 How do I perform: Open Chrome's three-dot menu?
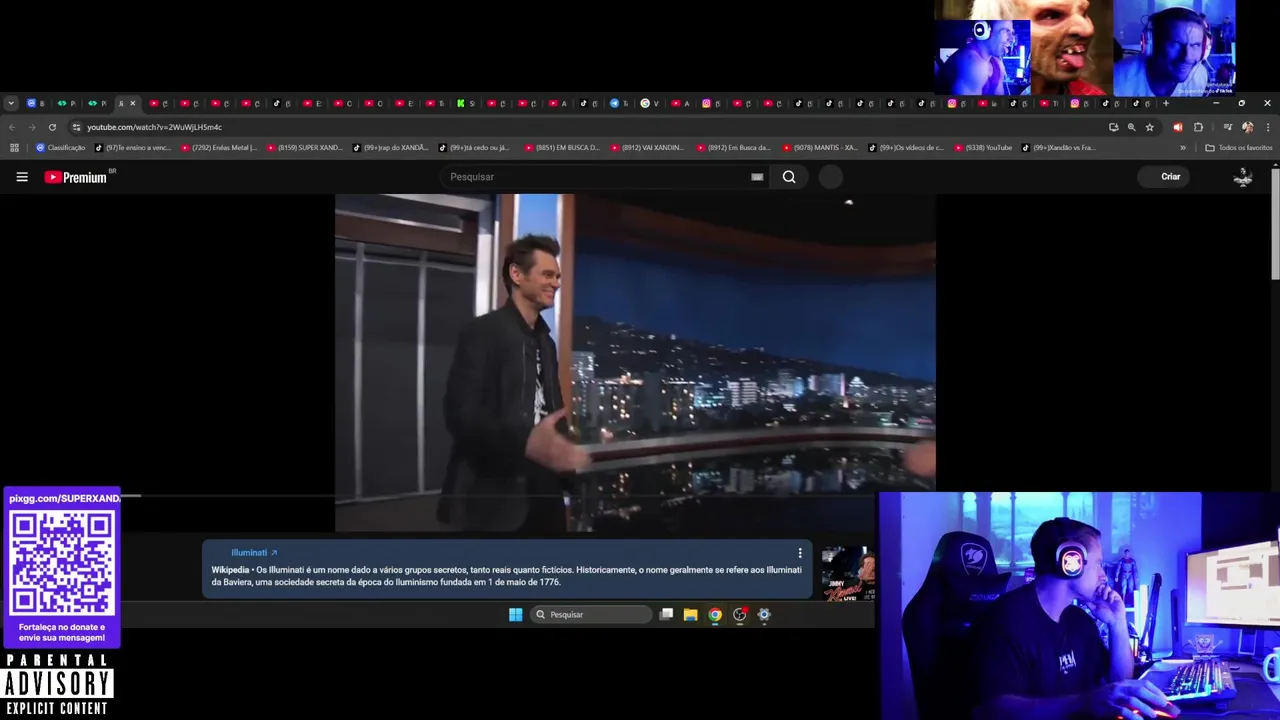[1267, 127]
